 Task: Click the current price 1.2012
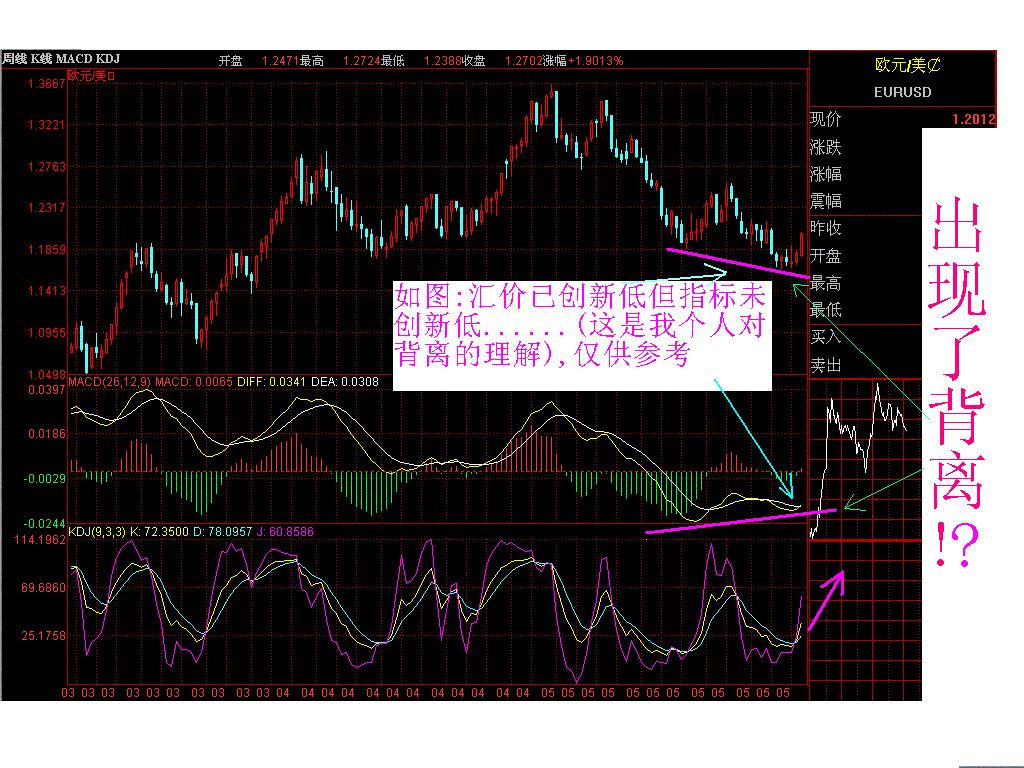(973, 120)
